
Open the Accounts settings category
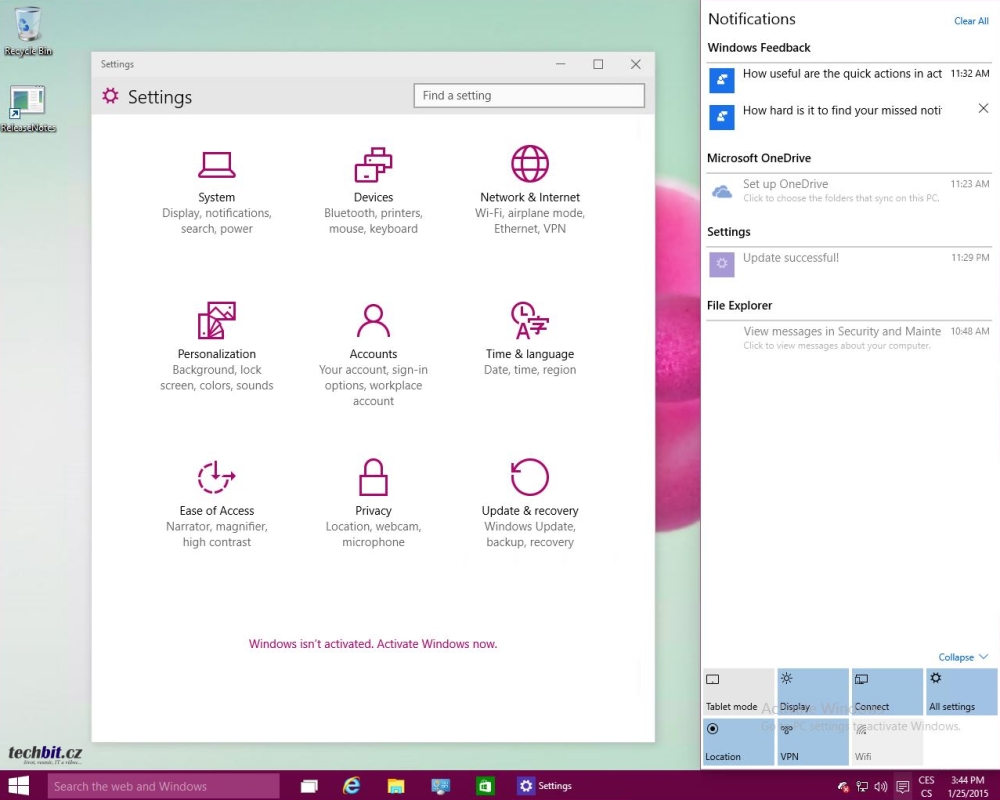[x=373, y=347]
